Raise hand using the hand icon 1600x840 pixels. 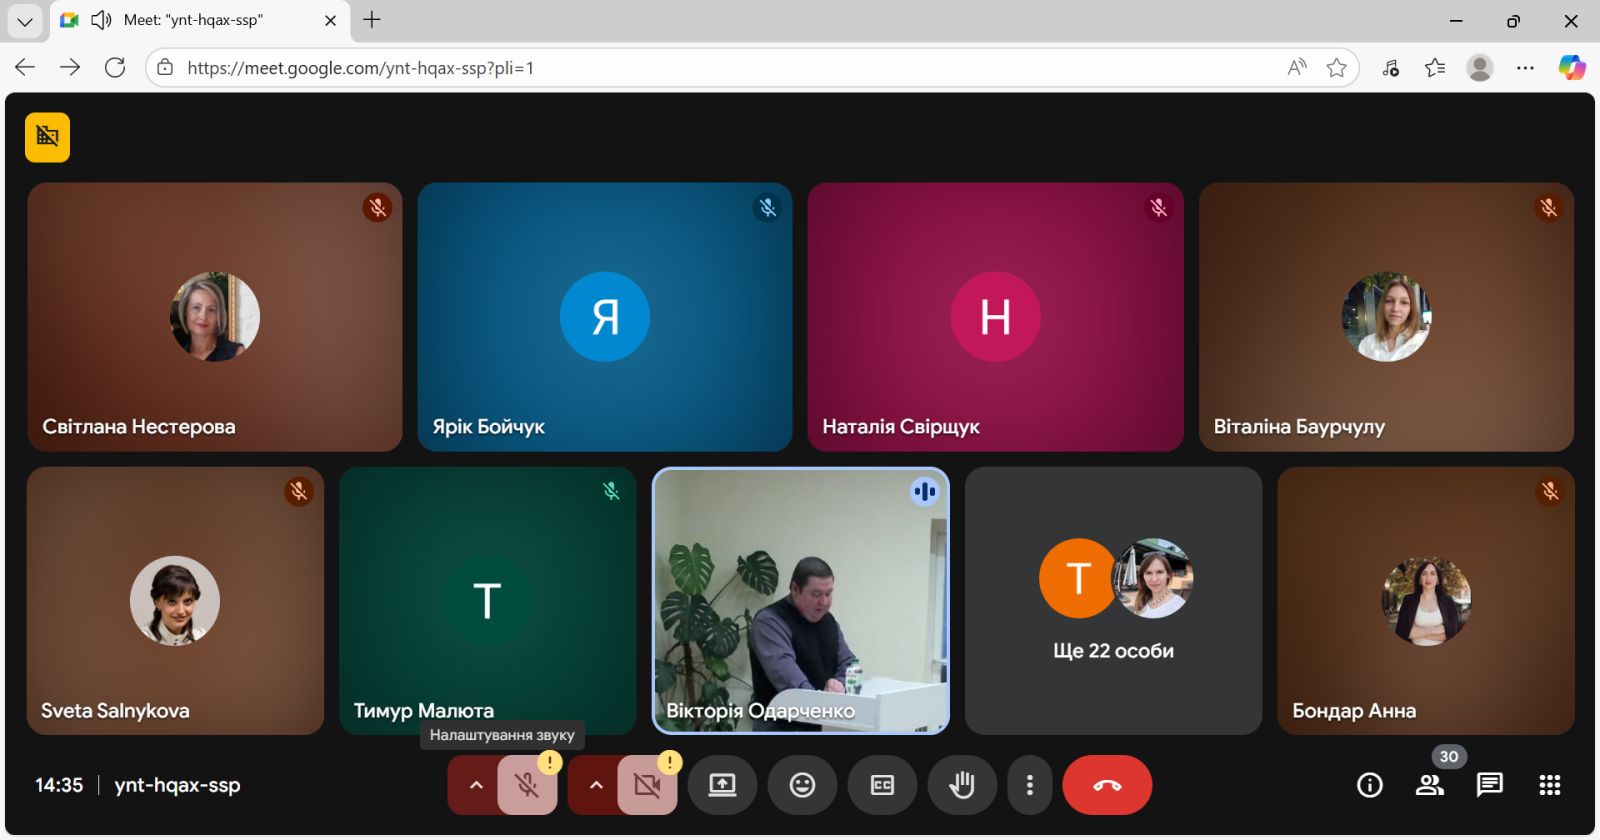(x=962, y=785)
